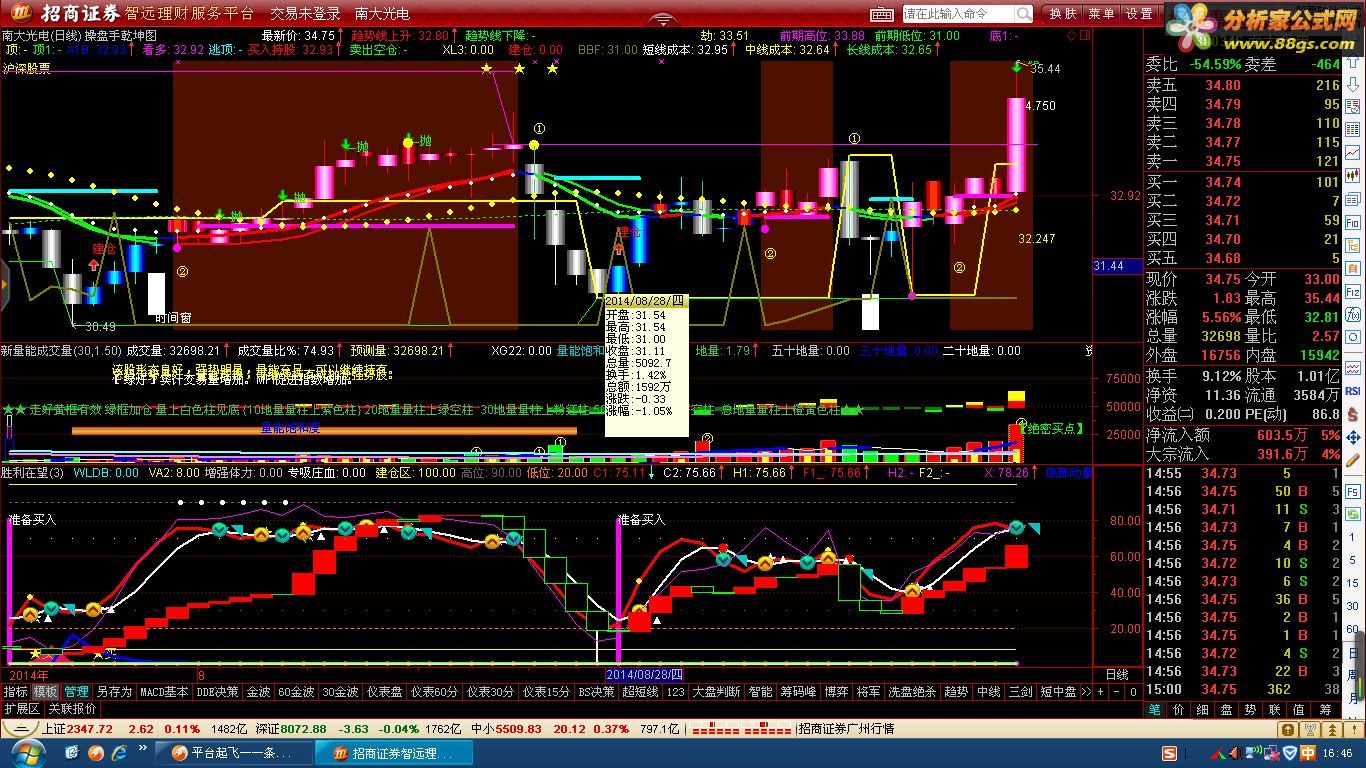Select the DDE决策 indicator tab
1366x768 pixels.
(219, 691)
